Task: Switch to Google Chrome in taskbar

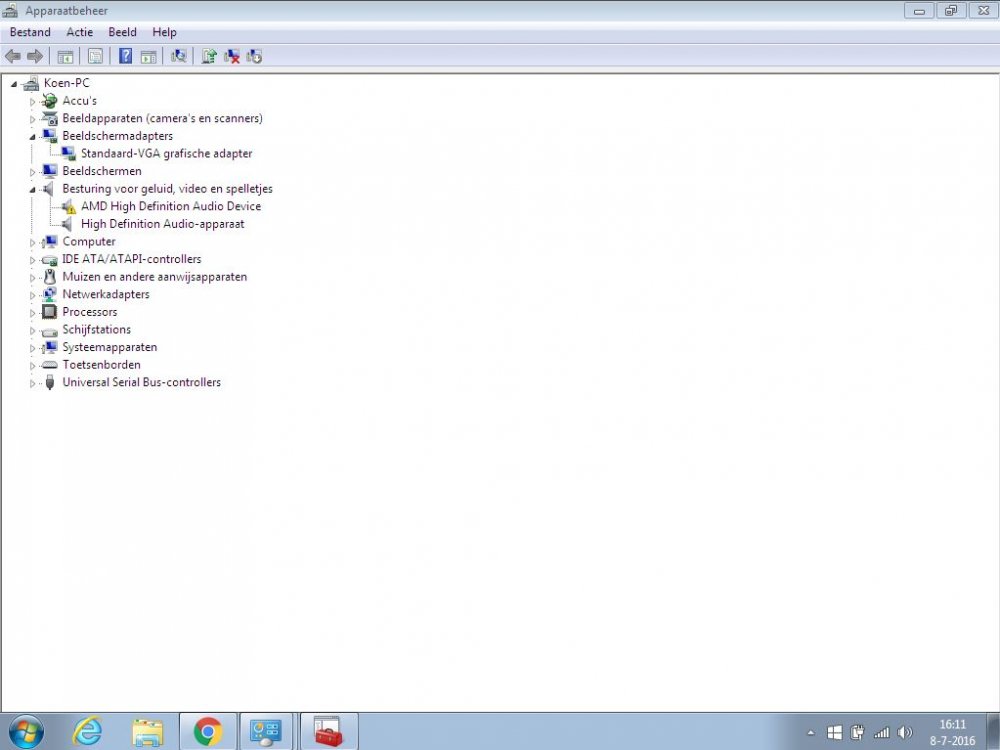Action: (208, 732)
